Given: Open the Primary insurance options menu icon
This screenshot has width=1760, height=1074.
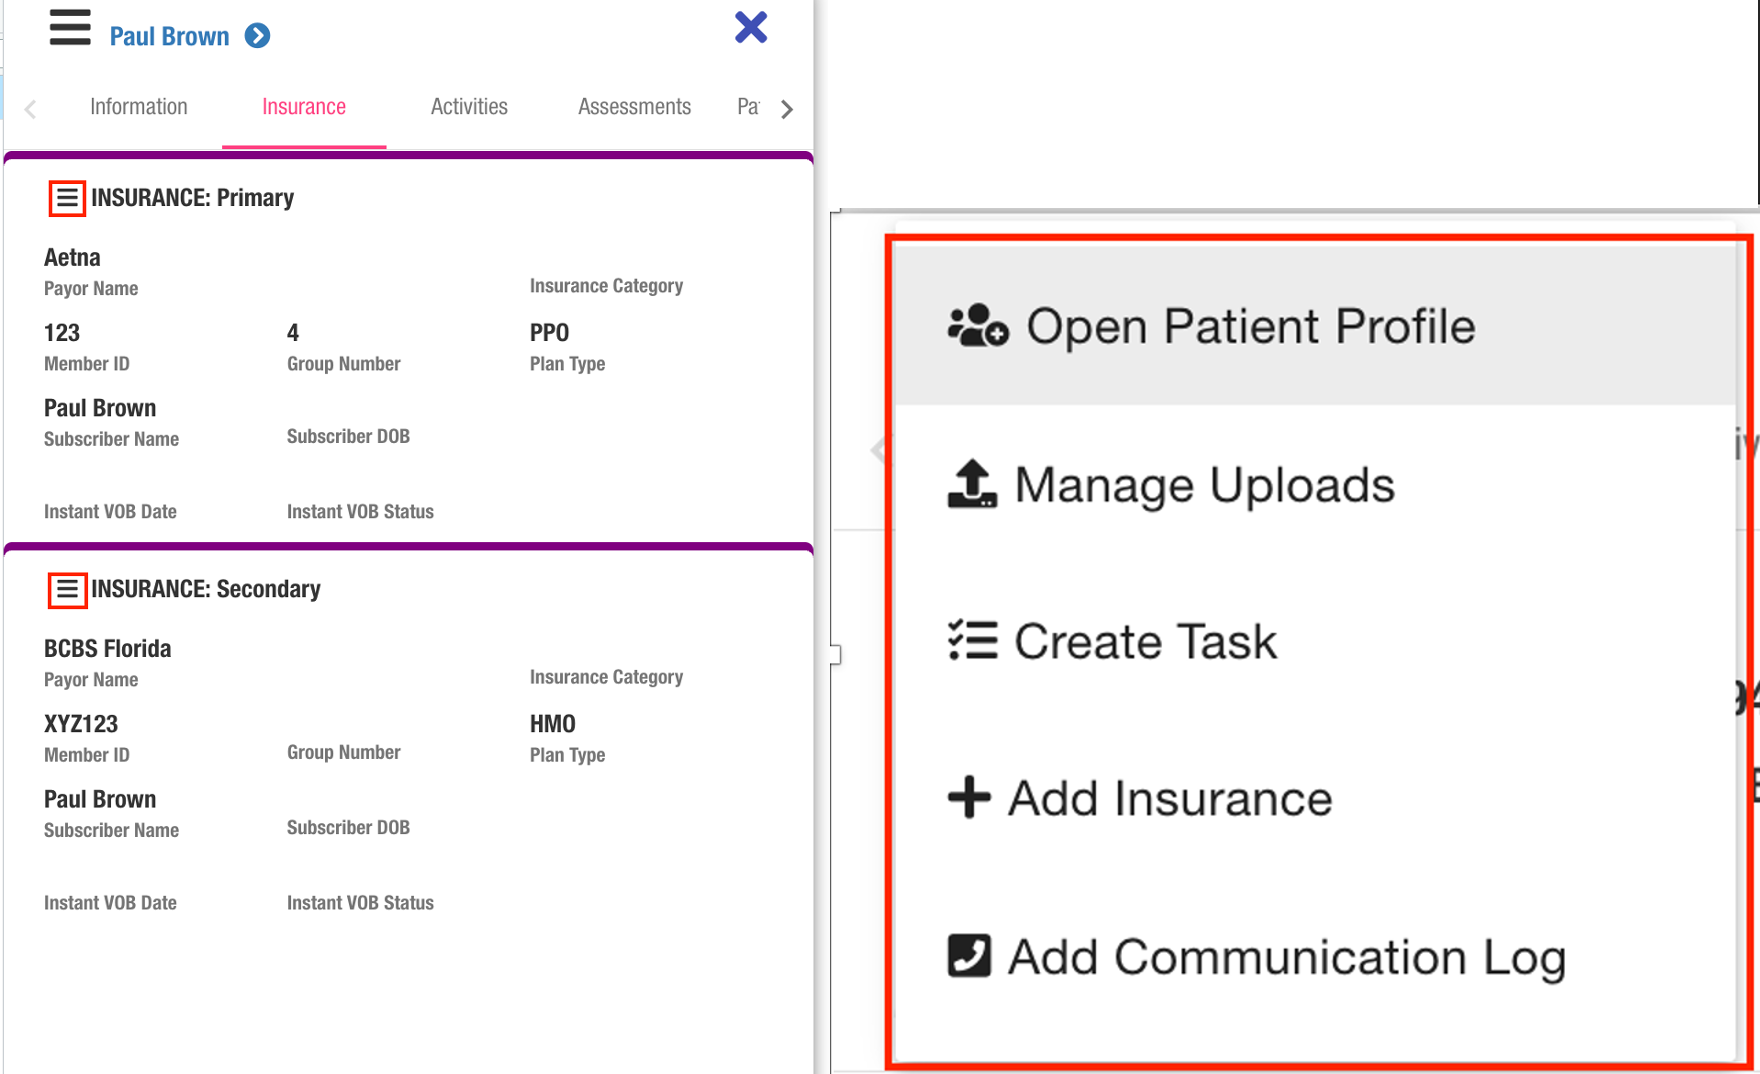Looking at the screenshot, I should click(x=67, y=198).
